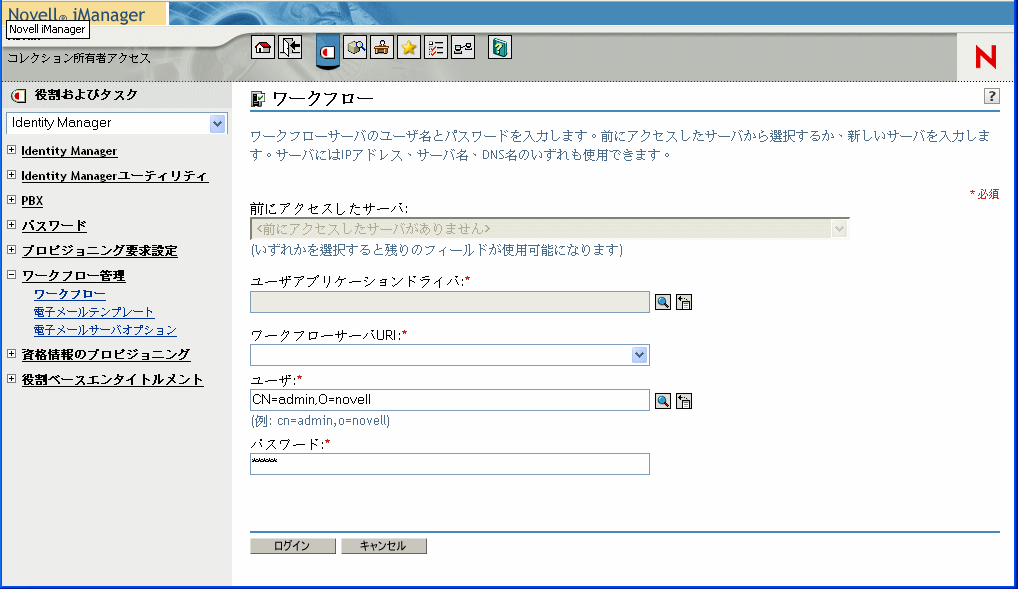The width and height of the screenshot is (1018, 589).
Task: Expand the PBX tree node
Action: pyautogui.click(x=11, y=200)
